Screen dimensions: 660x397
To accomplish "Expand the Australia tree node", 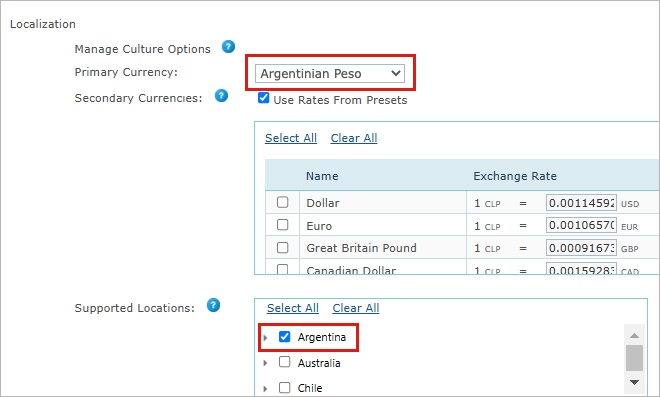I will coord(265,363).
